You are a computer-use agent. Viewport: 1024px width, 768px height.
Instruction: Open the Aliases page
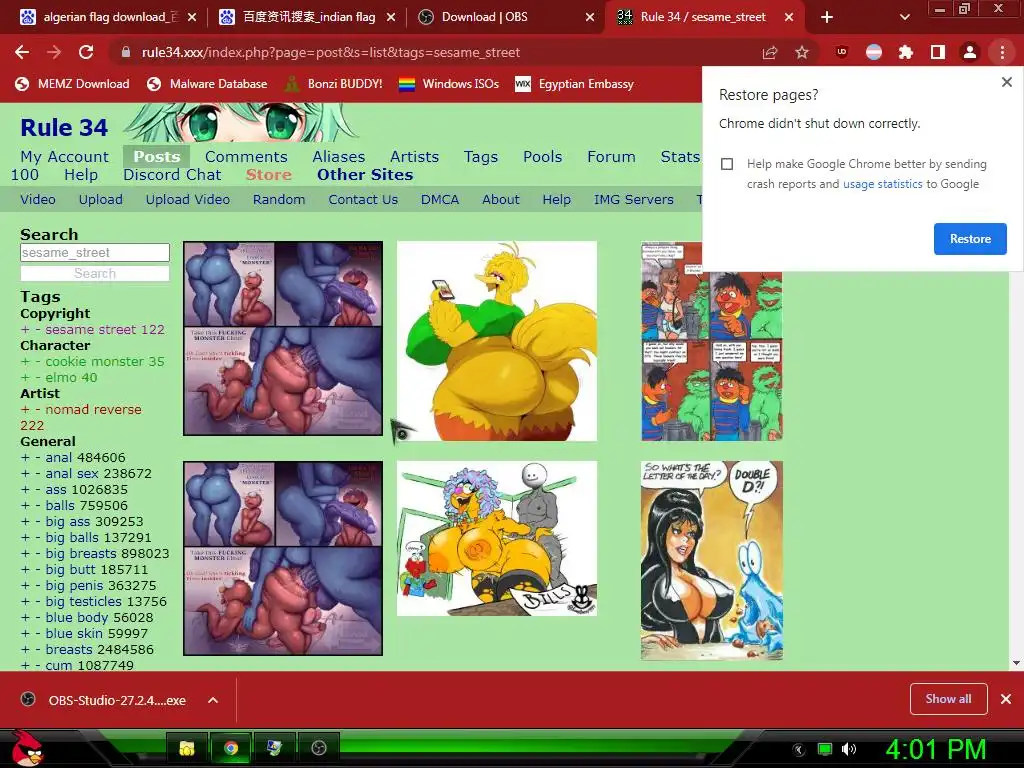pos(338,157)
